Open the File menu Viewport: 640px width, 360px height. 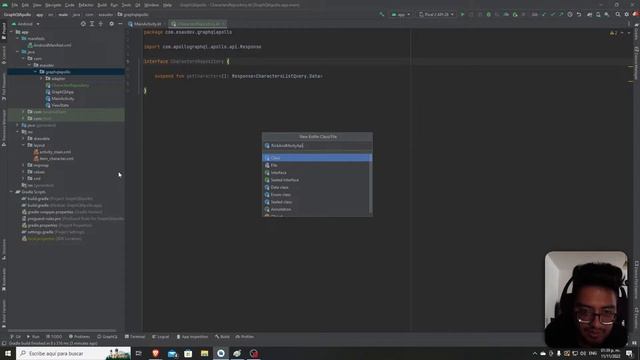[x=15, y=5]
